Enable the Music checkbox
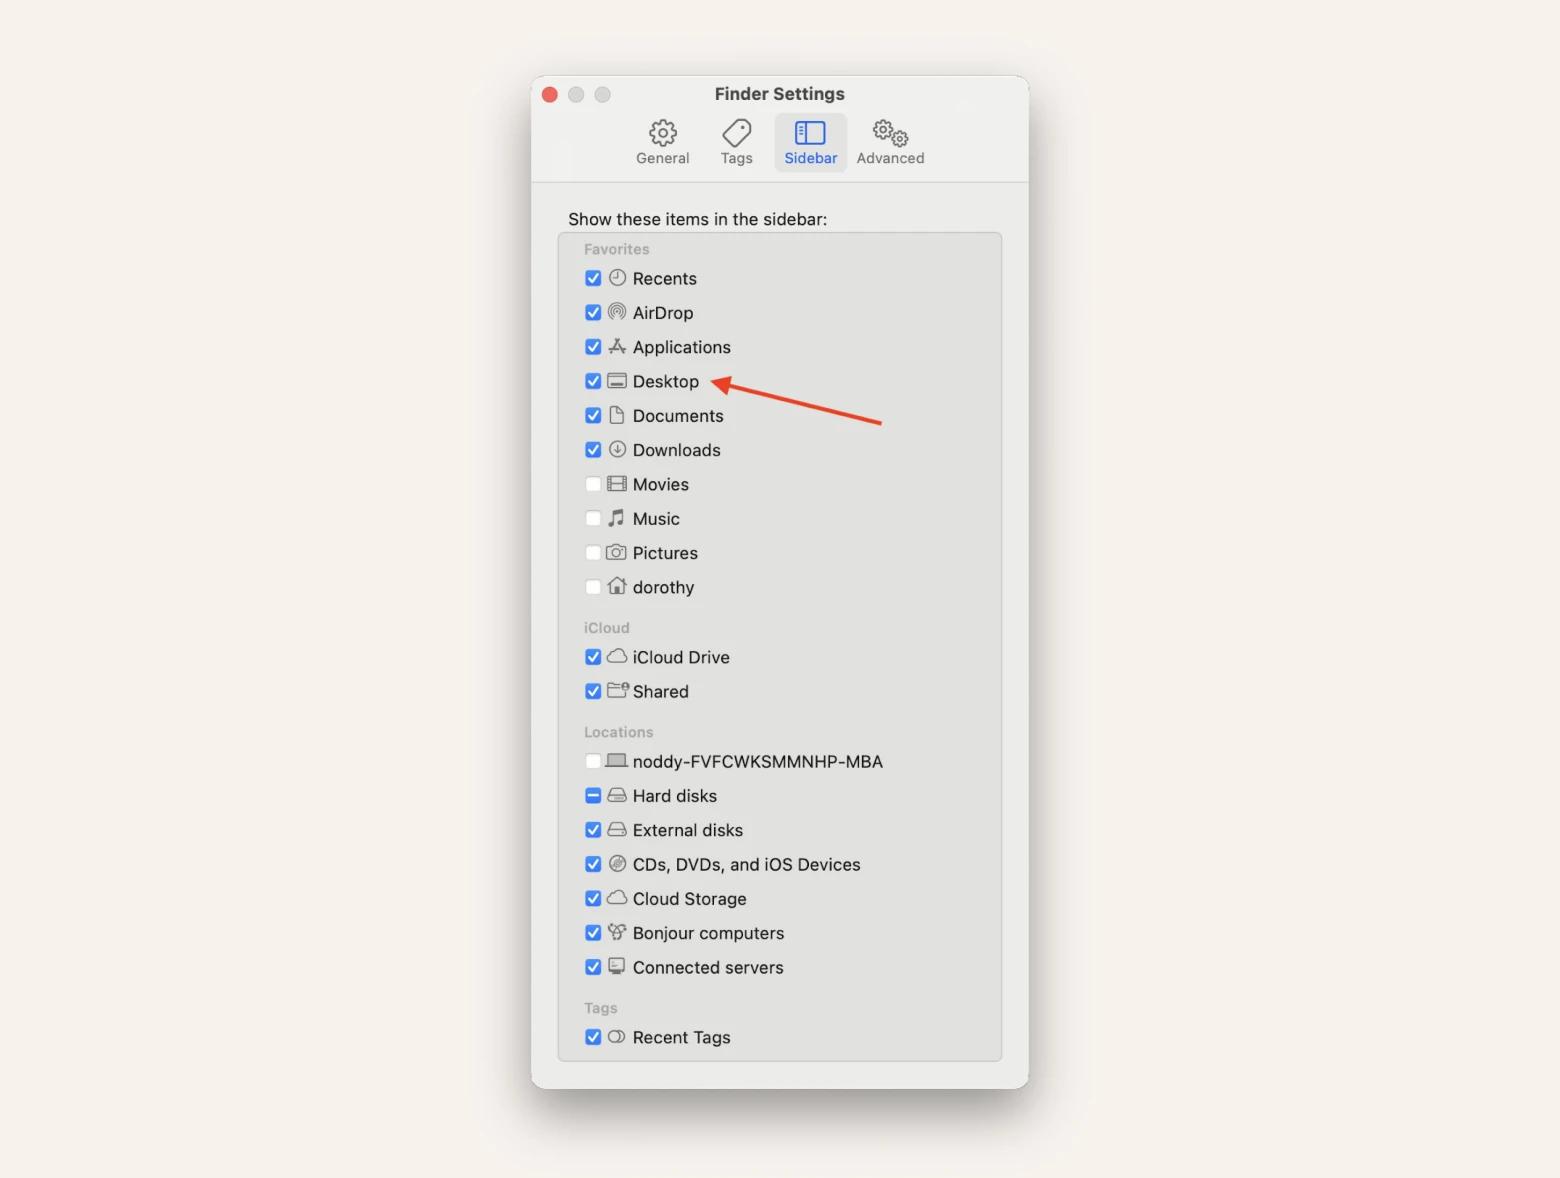Screen dimensions: 1560x1178 coord(593,518)
